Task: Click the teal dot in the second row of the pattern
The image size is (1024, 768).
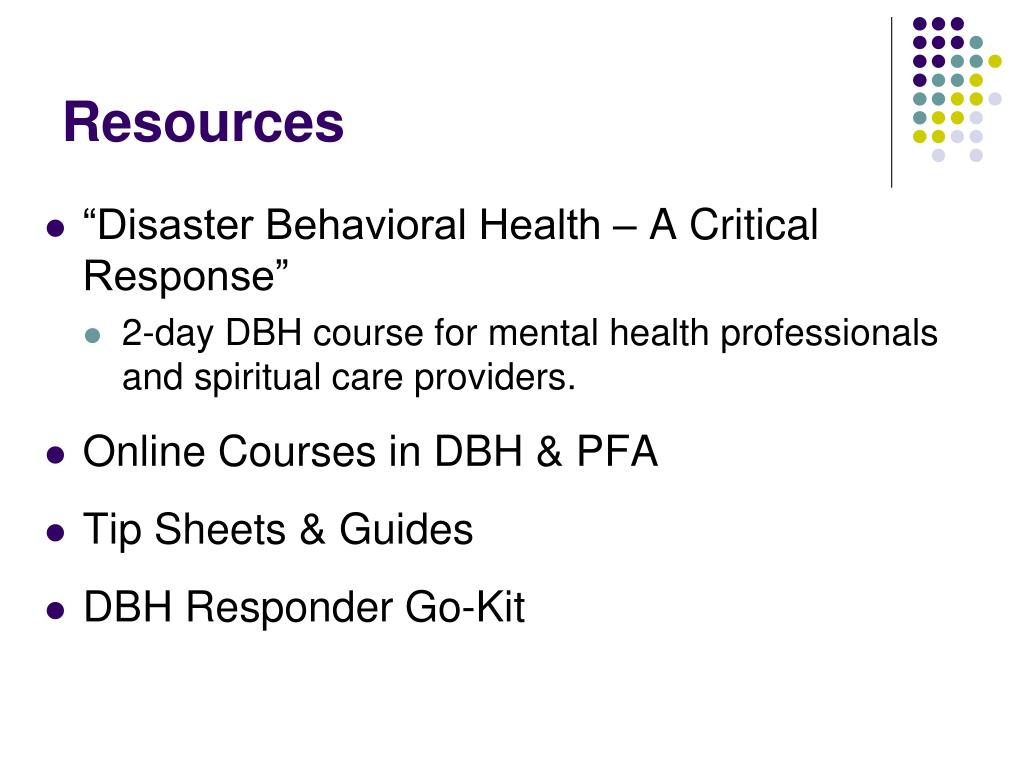Action: 976,43
